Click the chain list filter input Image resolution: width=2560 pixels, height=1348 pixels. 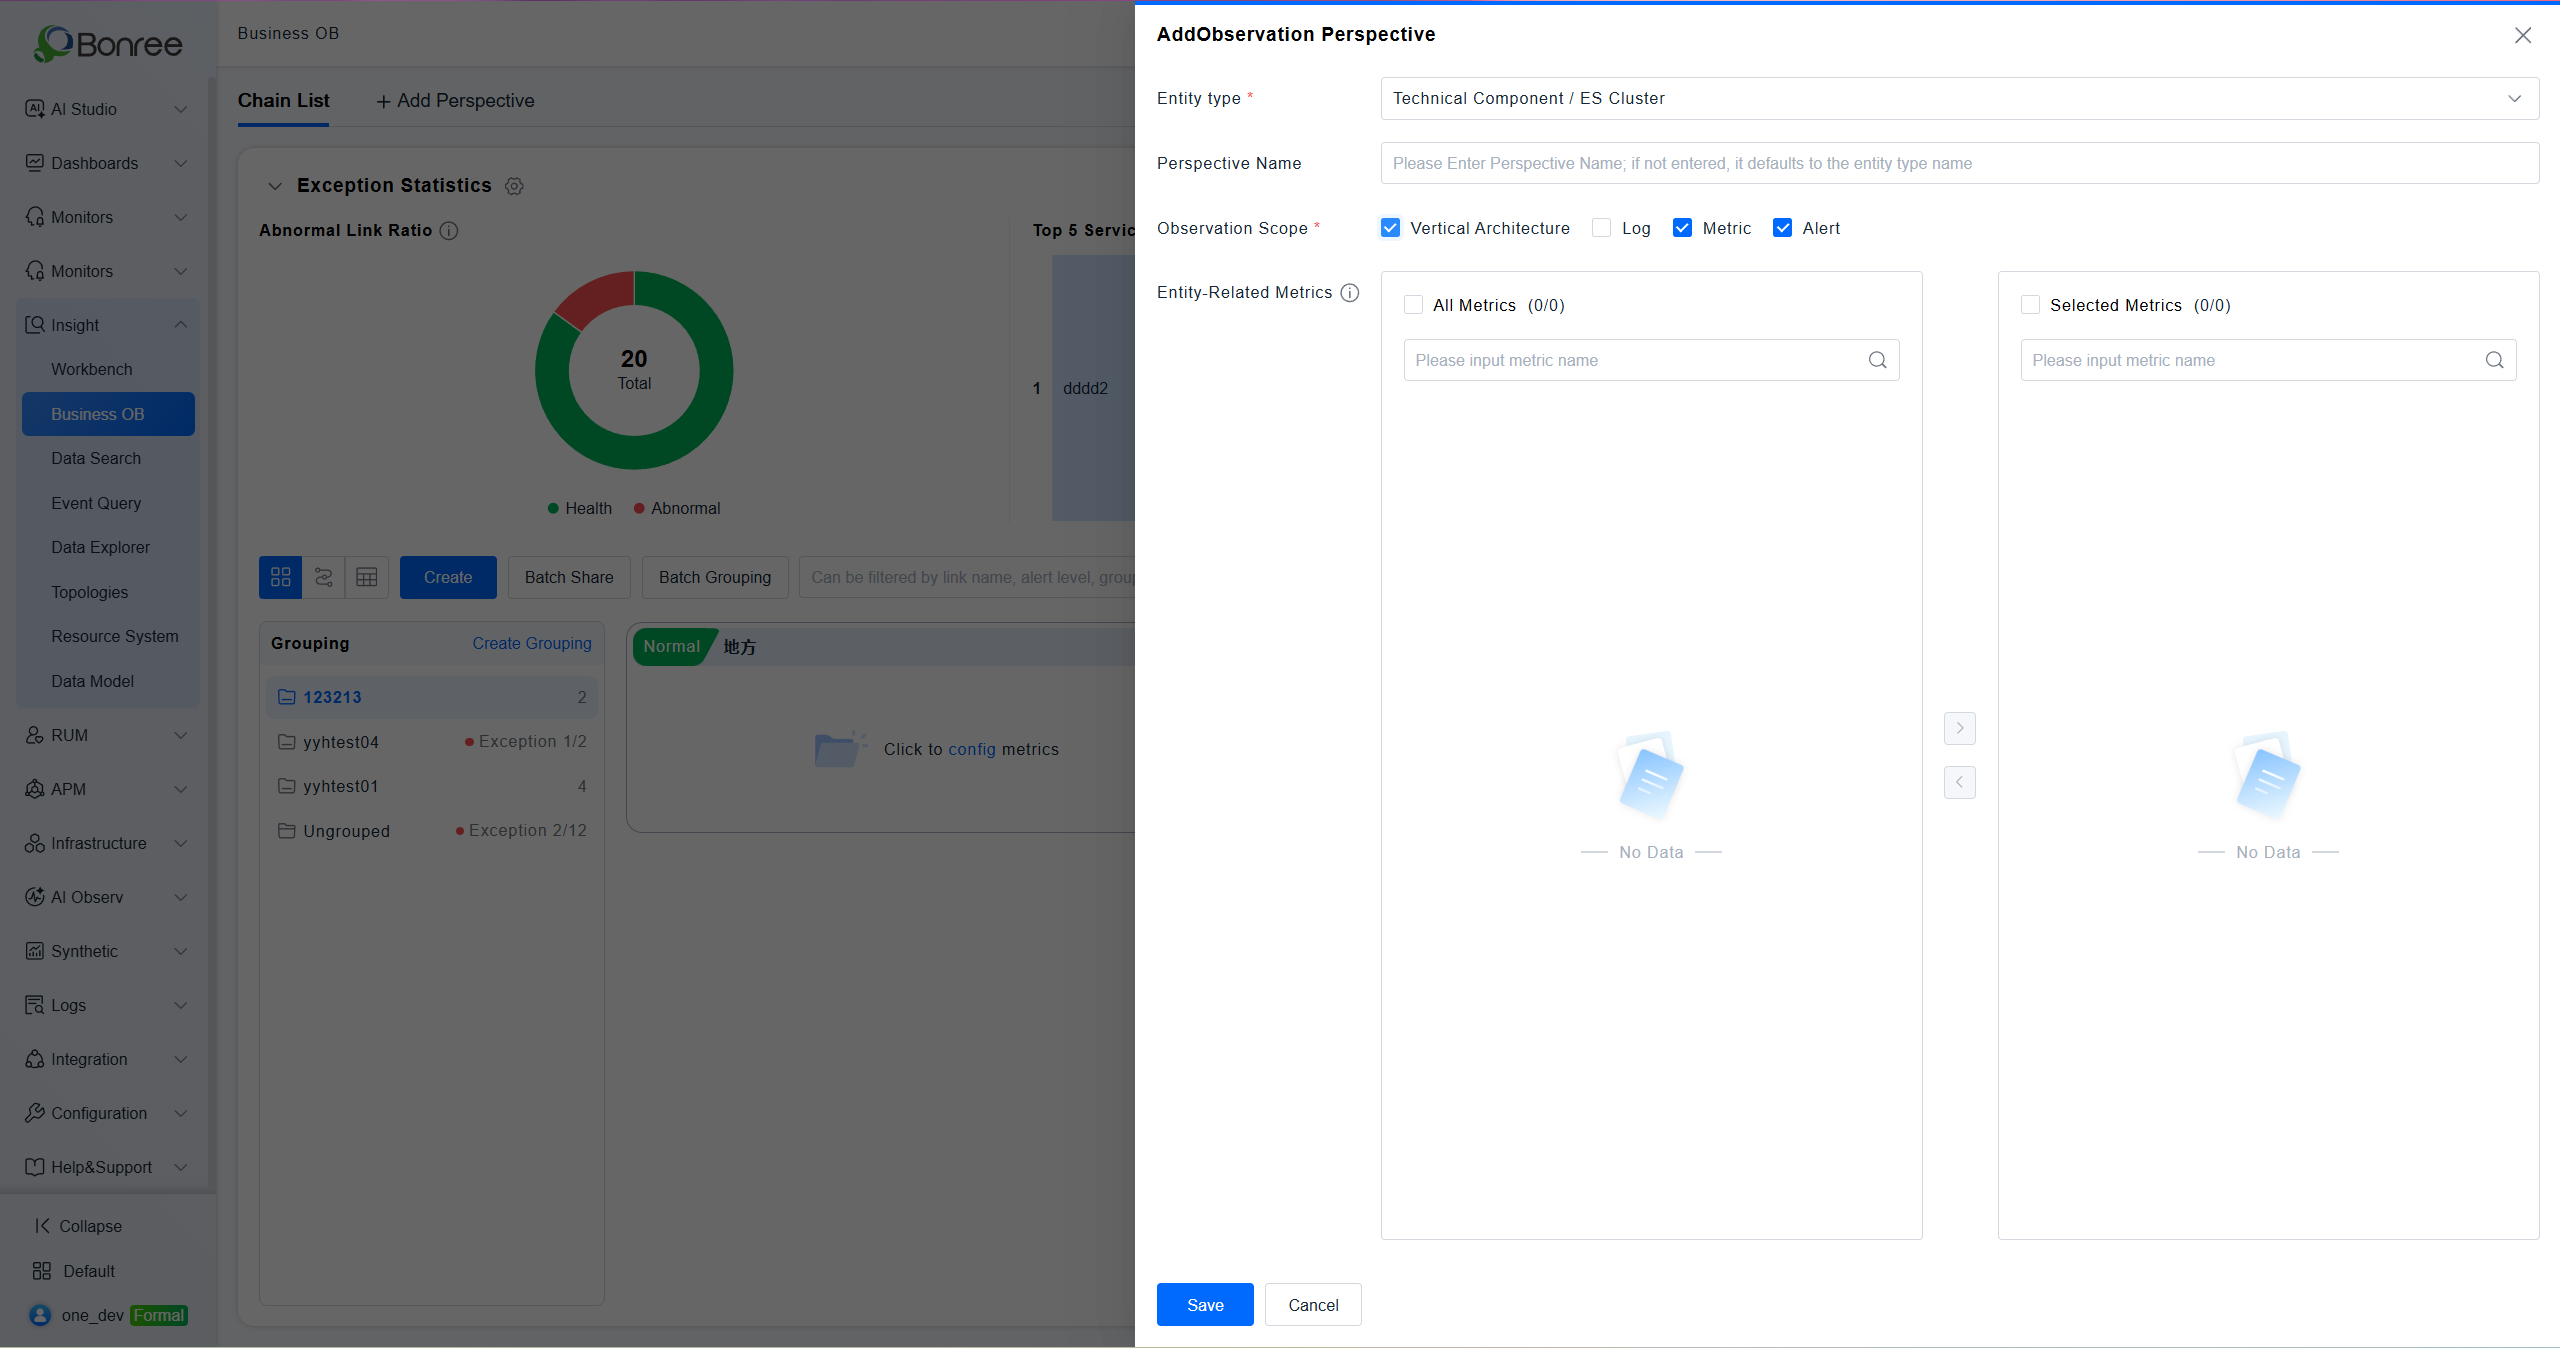967,577
